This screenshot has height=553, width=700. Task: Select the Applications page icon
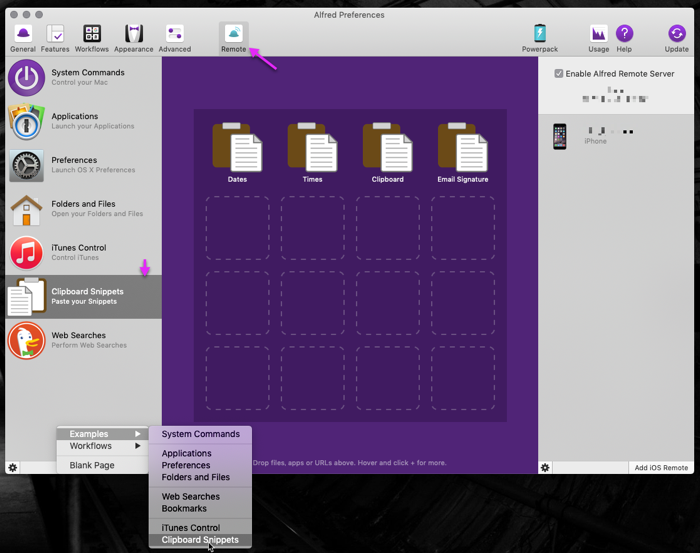(26, 121)
